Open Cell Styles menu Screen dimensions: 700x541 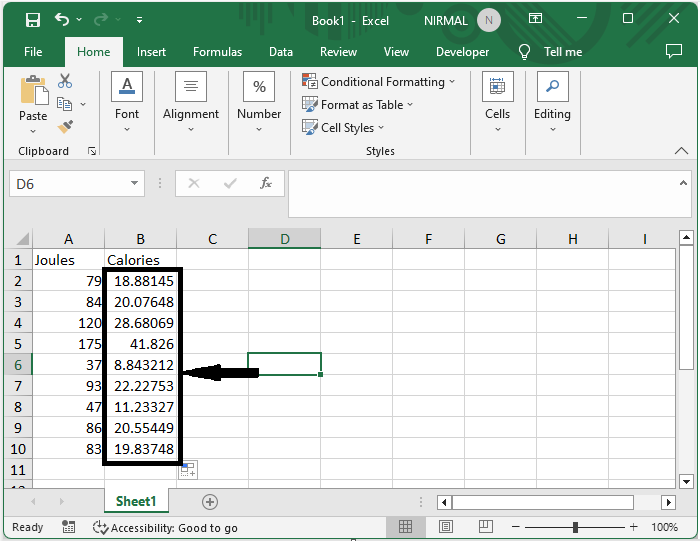coord(343,128)
